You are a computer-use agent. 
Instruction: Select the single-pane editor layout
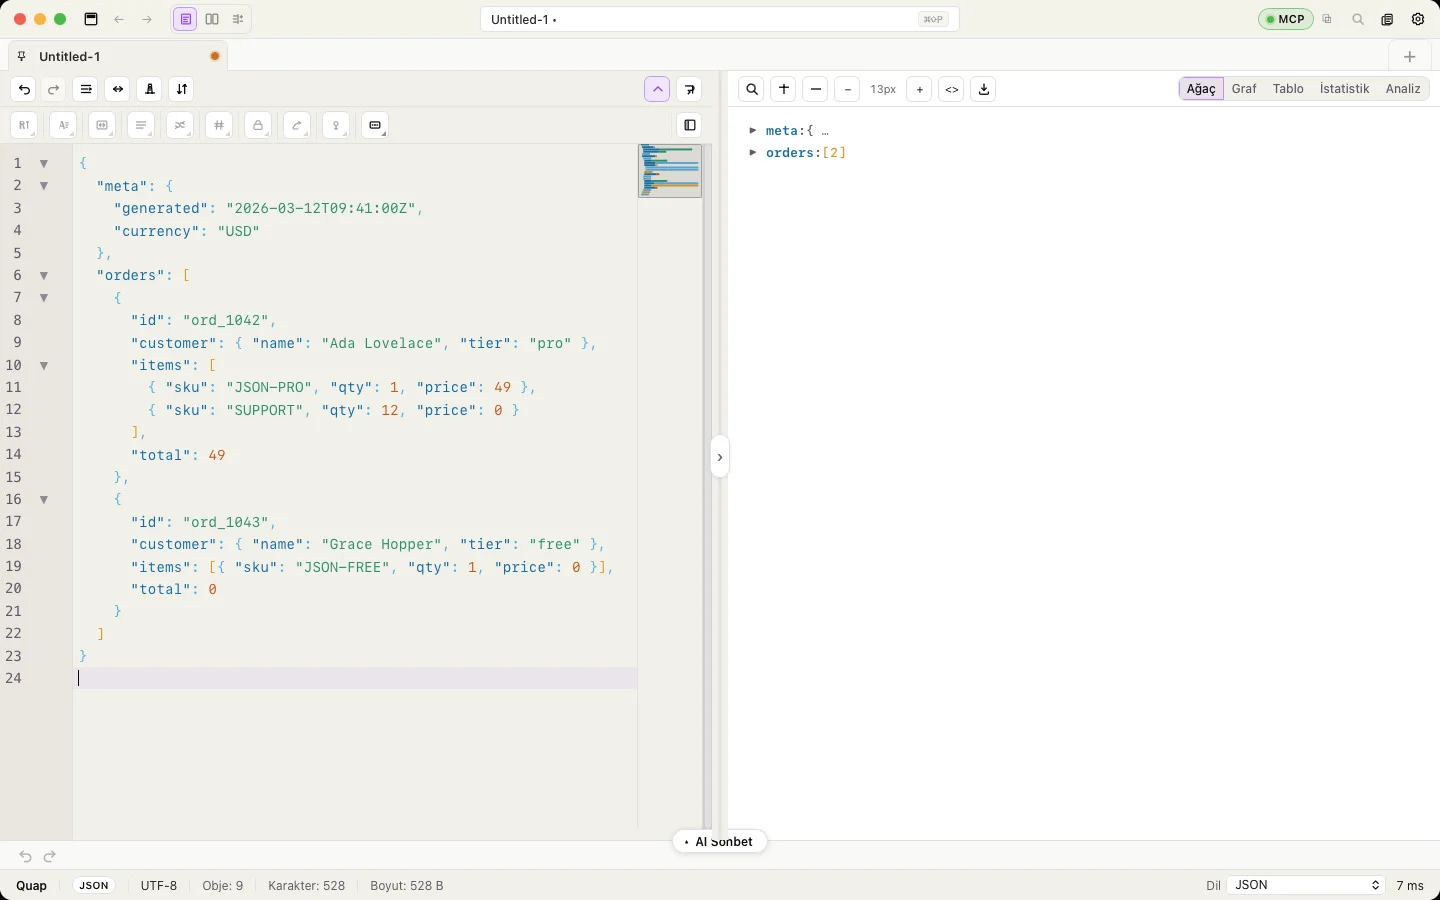point(185,19)
